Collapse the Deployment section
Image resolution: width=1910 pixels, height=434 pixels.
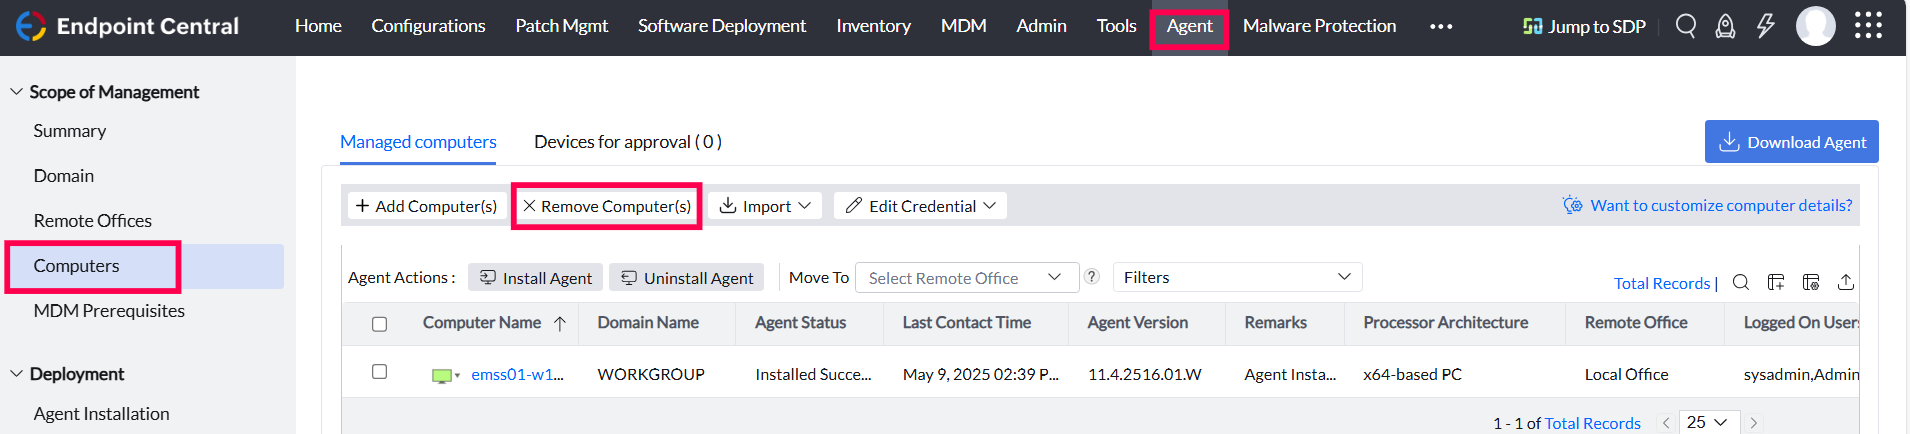pyautogui.click(x=16, y=374)
